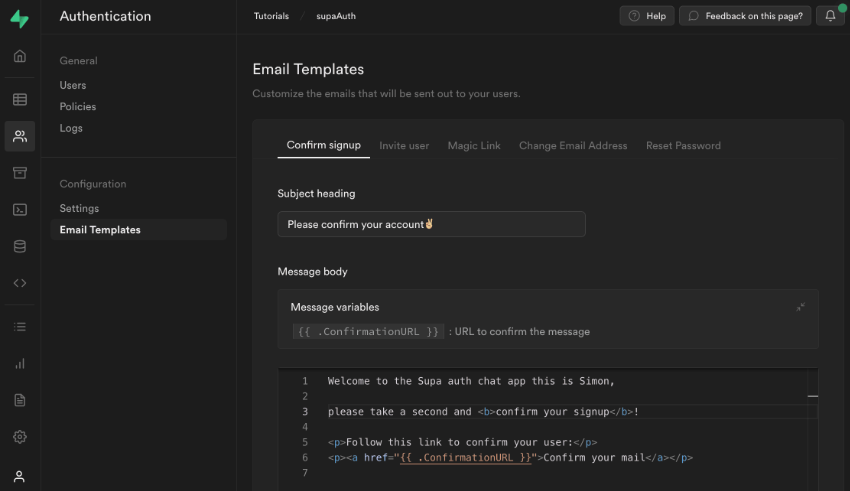This screenshot has height=491, width=850.
Task: Open the user account icon
Action: [x=20, y=476]
